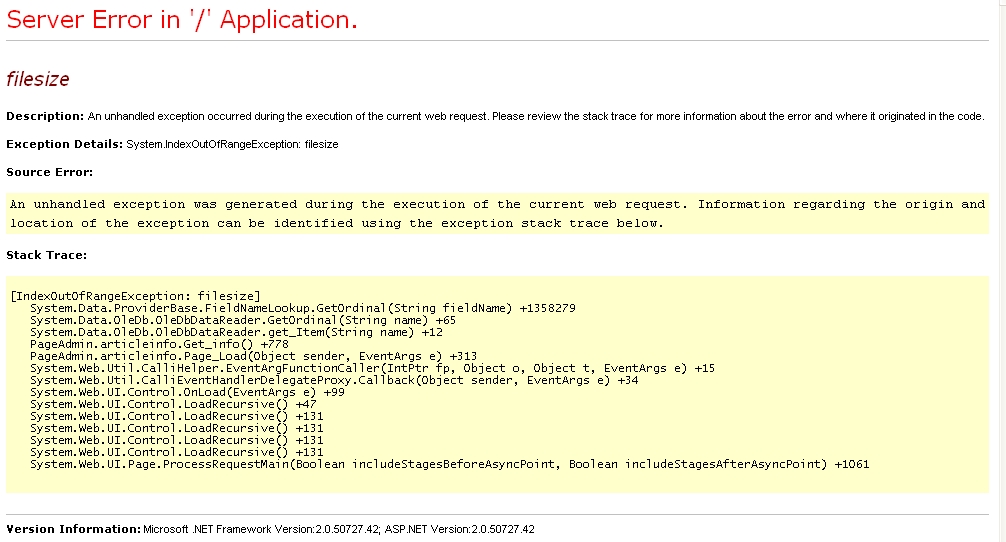Click the 'Exception Details:' label
1006x542 pixels.
click(64, 144)
